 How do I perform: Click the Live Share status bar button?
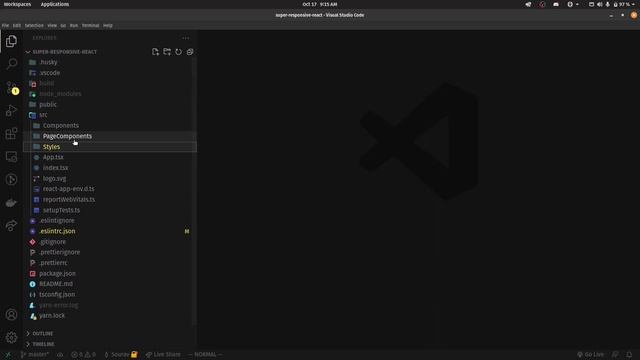click(x=163, y=355)
